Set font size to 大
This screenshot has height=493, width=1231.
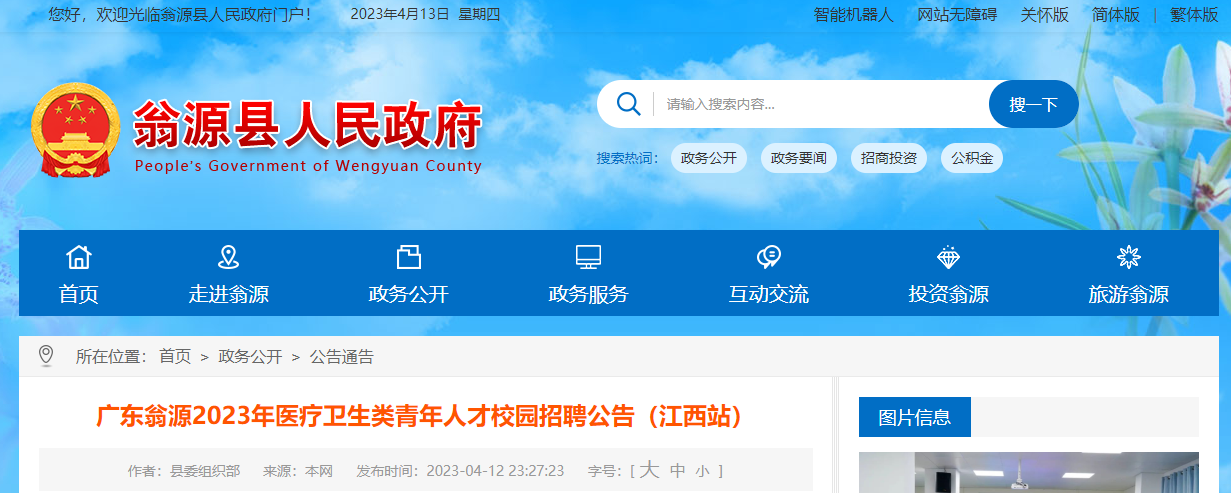650,469
